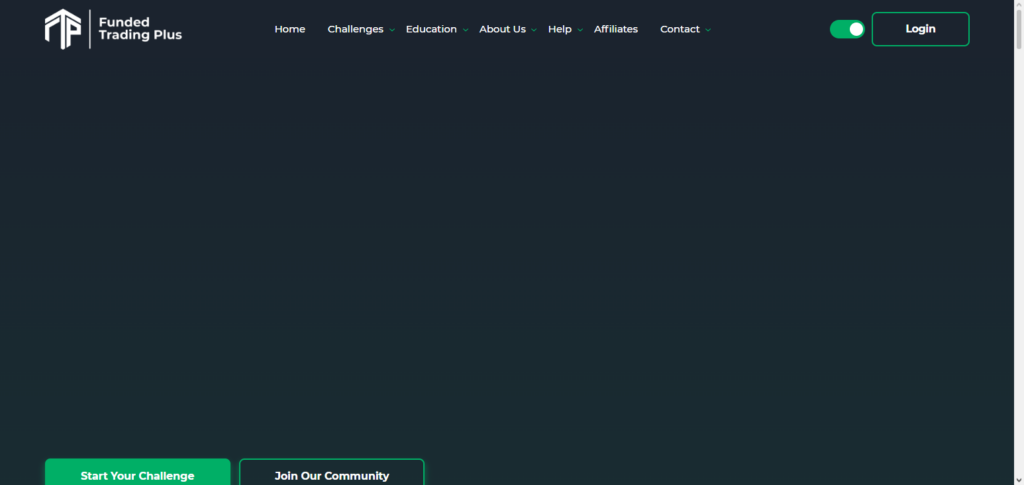This screenshot has width=1024, height=485.
Task: Expand the Help dropdown chevron
Action: pyautogui.click(x=580, y=30)
